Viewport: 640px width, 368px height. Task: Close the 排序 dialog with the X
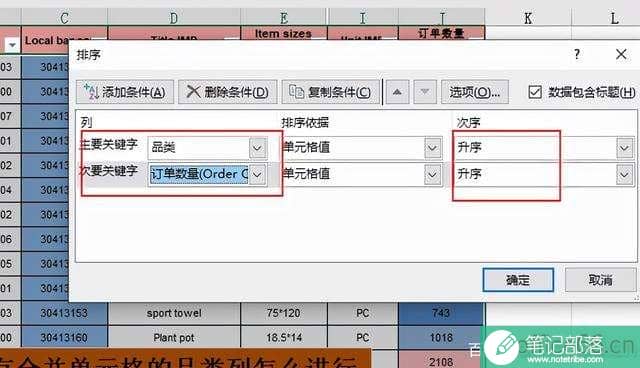(621, 54)
